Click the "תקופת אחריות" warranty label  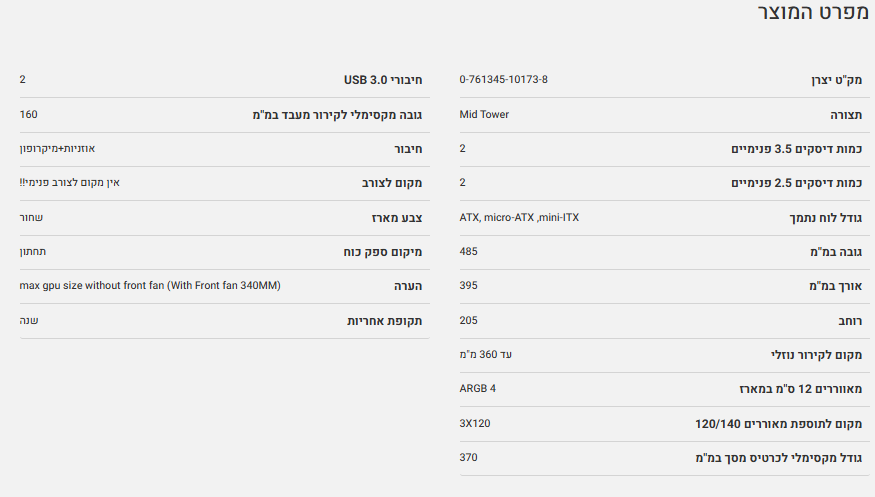pyautogui.click(x=384, y=321)
